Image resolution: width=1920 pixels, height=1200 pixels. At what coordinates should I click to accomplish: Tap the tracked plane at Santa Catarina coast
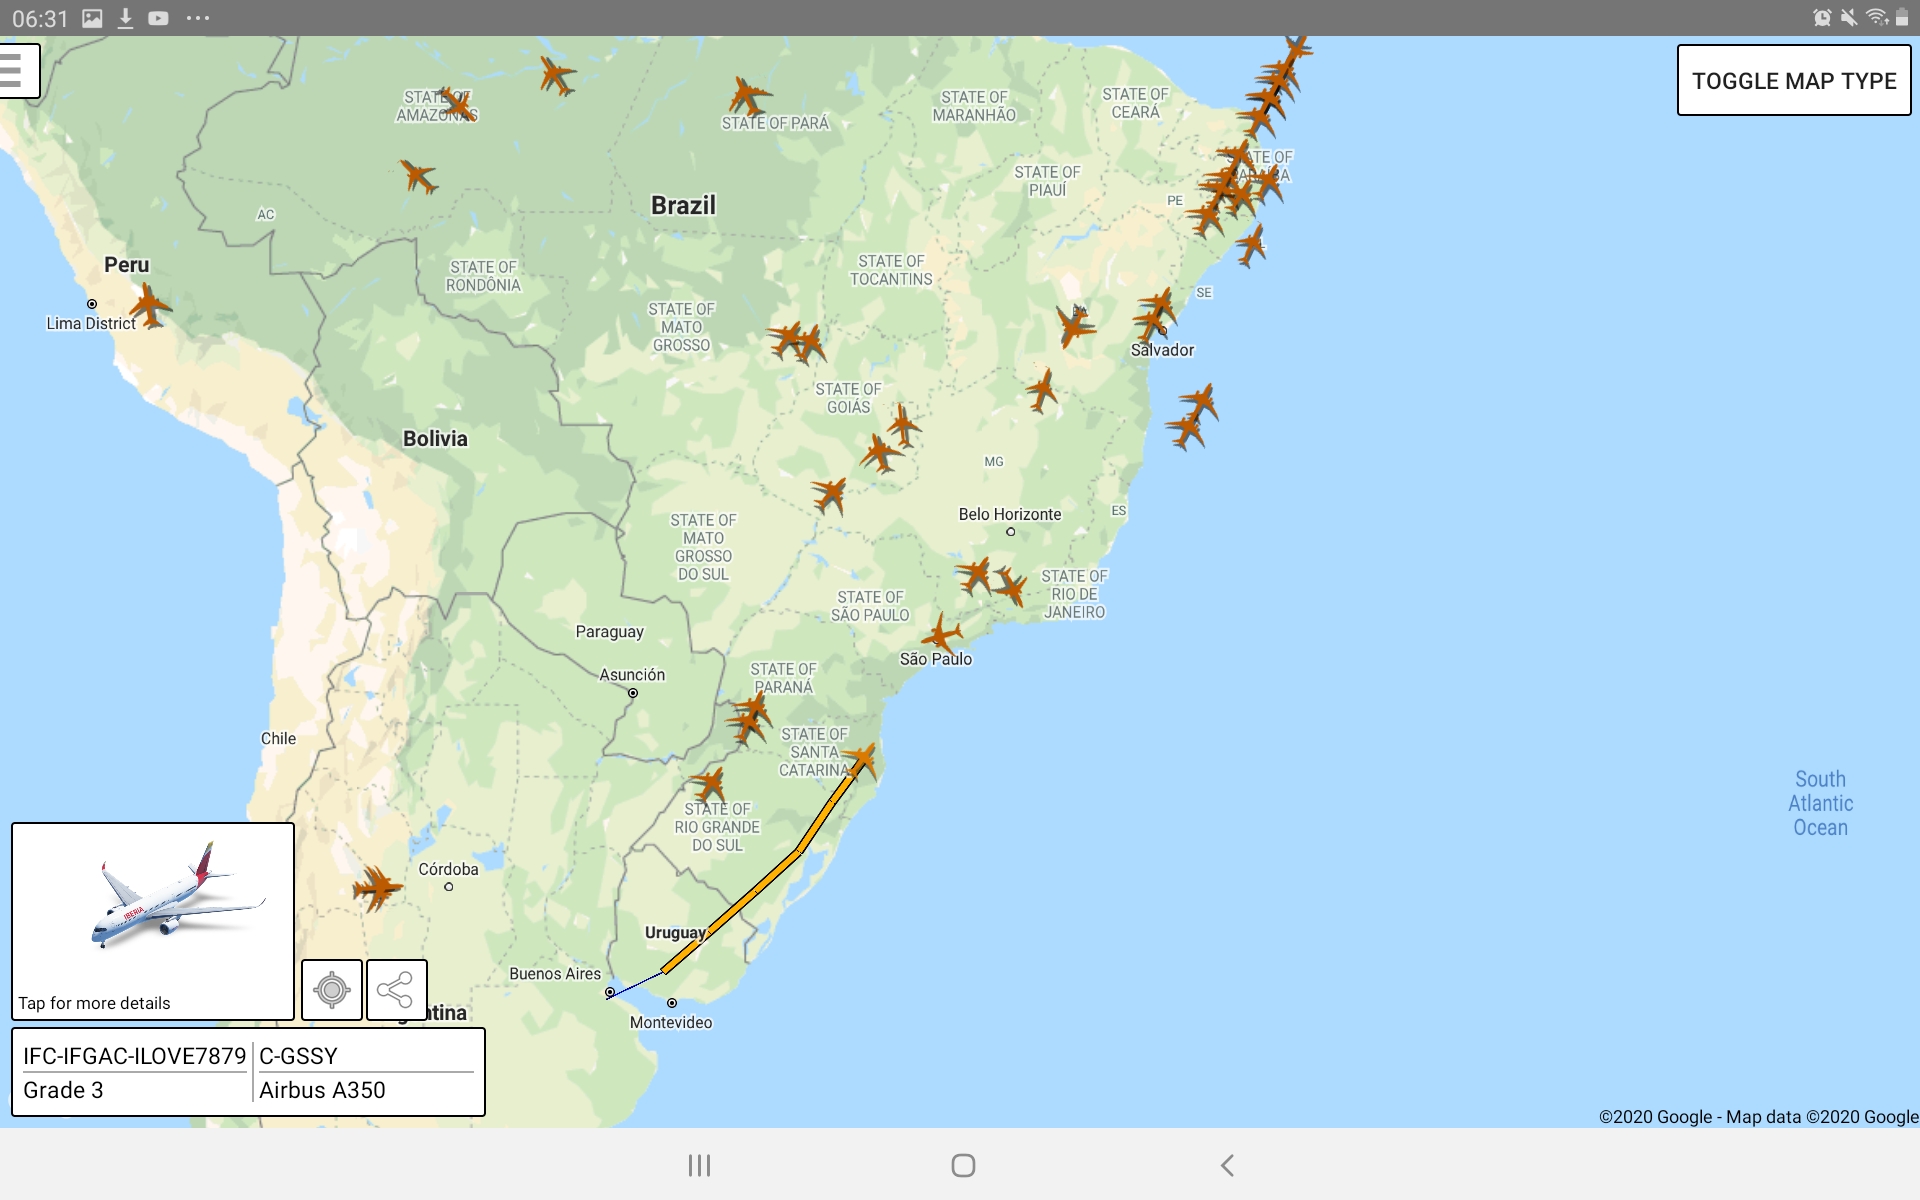861,760
